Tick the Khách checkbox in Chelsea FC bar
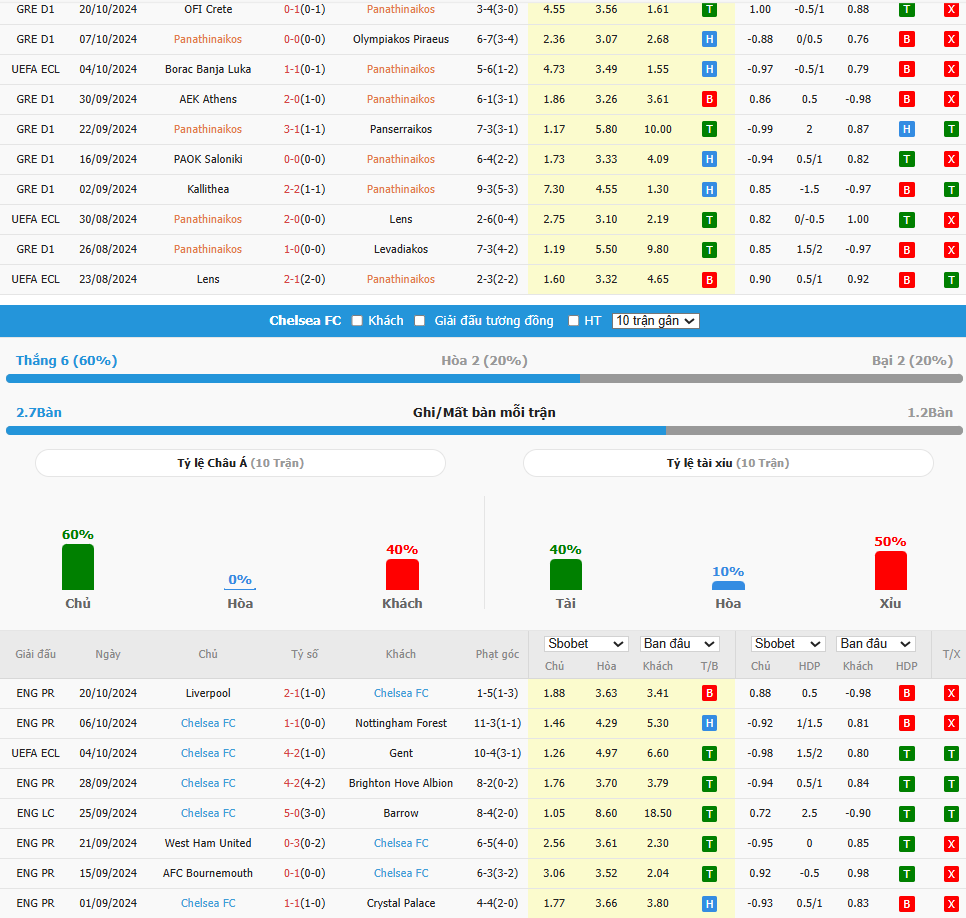 (357, 321)
